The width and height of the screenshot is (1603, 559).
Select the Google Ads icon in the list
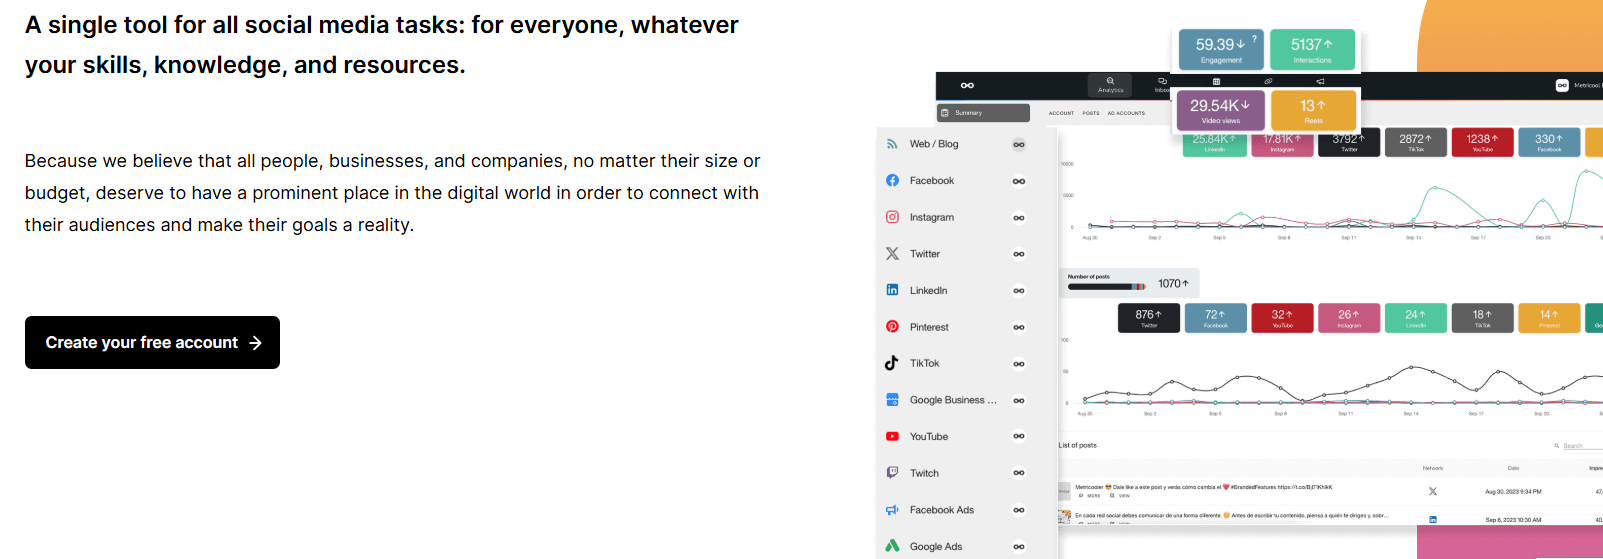[892, 546]
